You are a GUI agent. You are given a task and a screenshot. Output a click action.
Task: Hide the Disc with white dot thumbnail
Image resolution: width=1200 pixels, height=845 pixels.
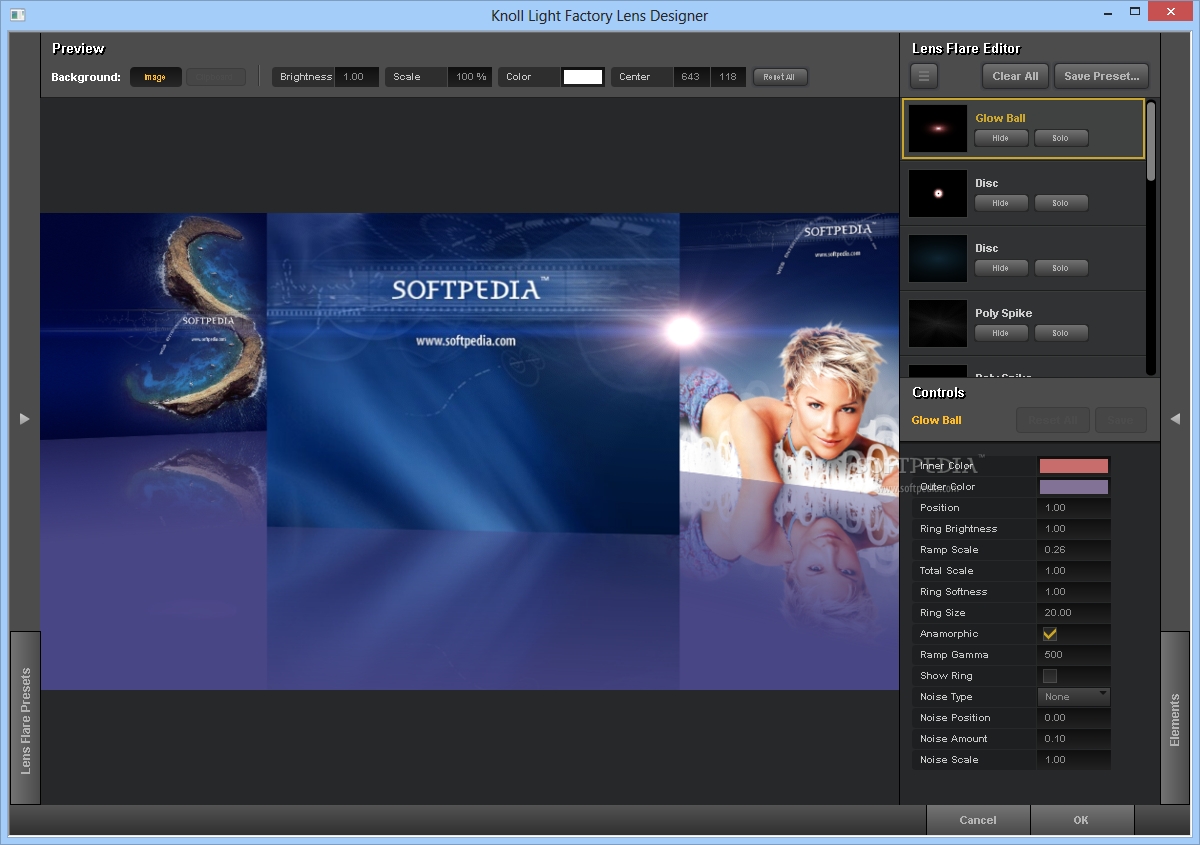(1001, 203)
